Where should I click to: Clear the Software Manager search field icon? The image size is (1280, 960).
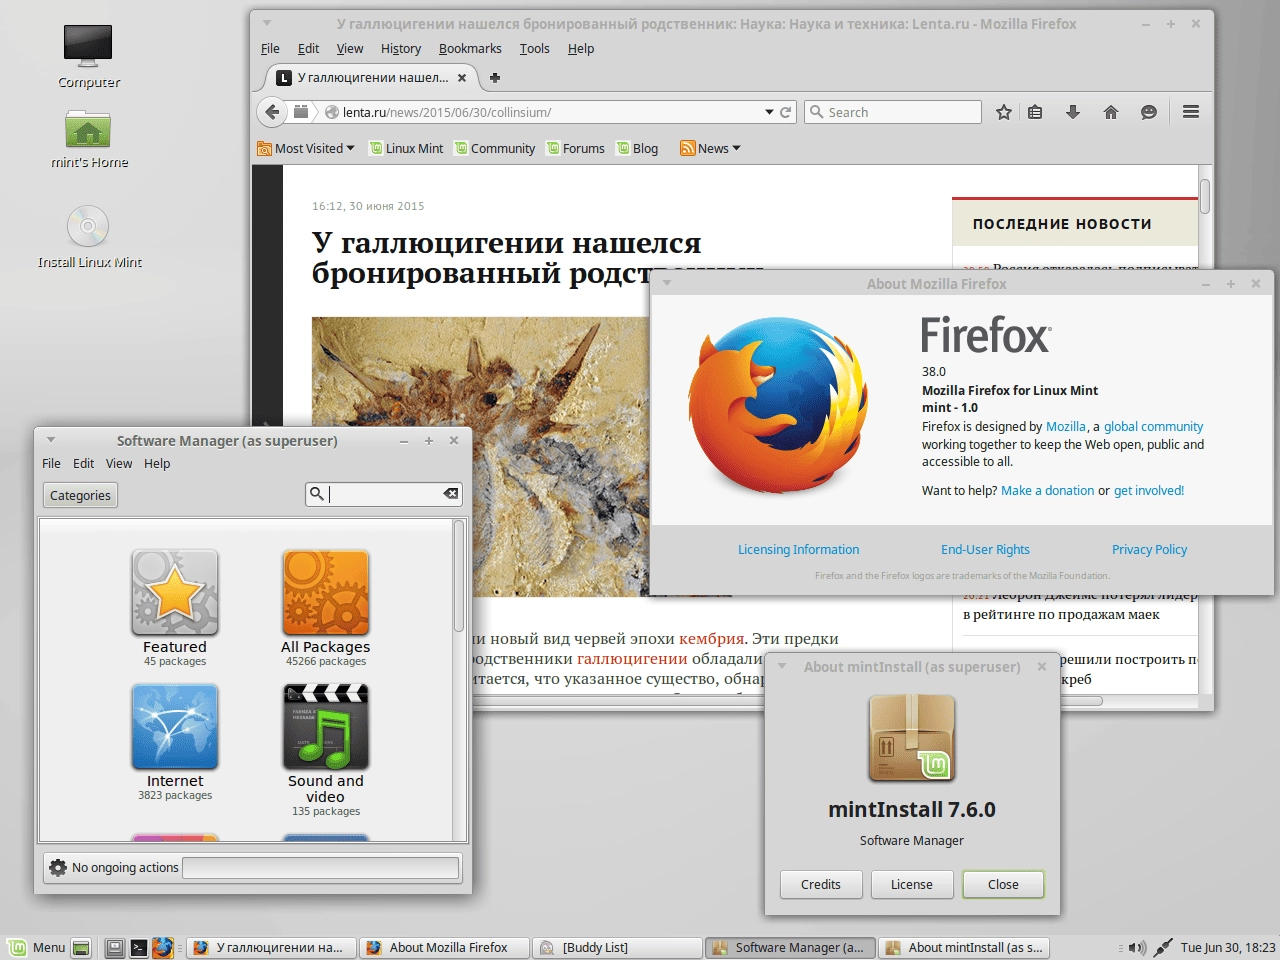(x=451, y=494)
